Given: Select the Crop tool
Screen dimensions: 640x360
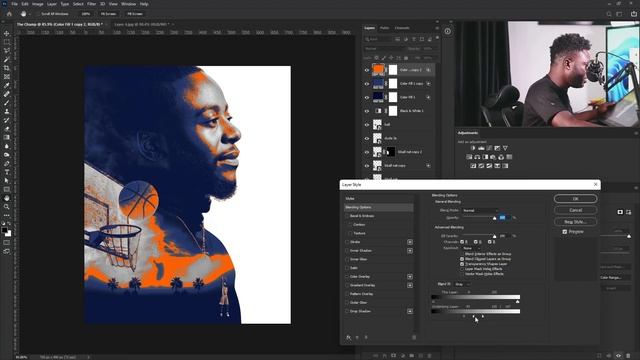Looking at the screenshot, I should click(x=7, y=68).
